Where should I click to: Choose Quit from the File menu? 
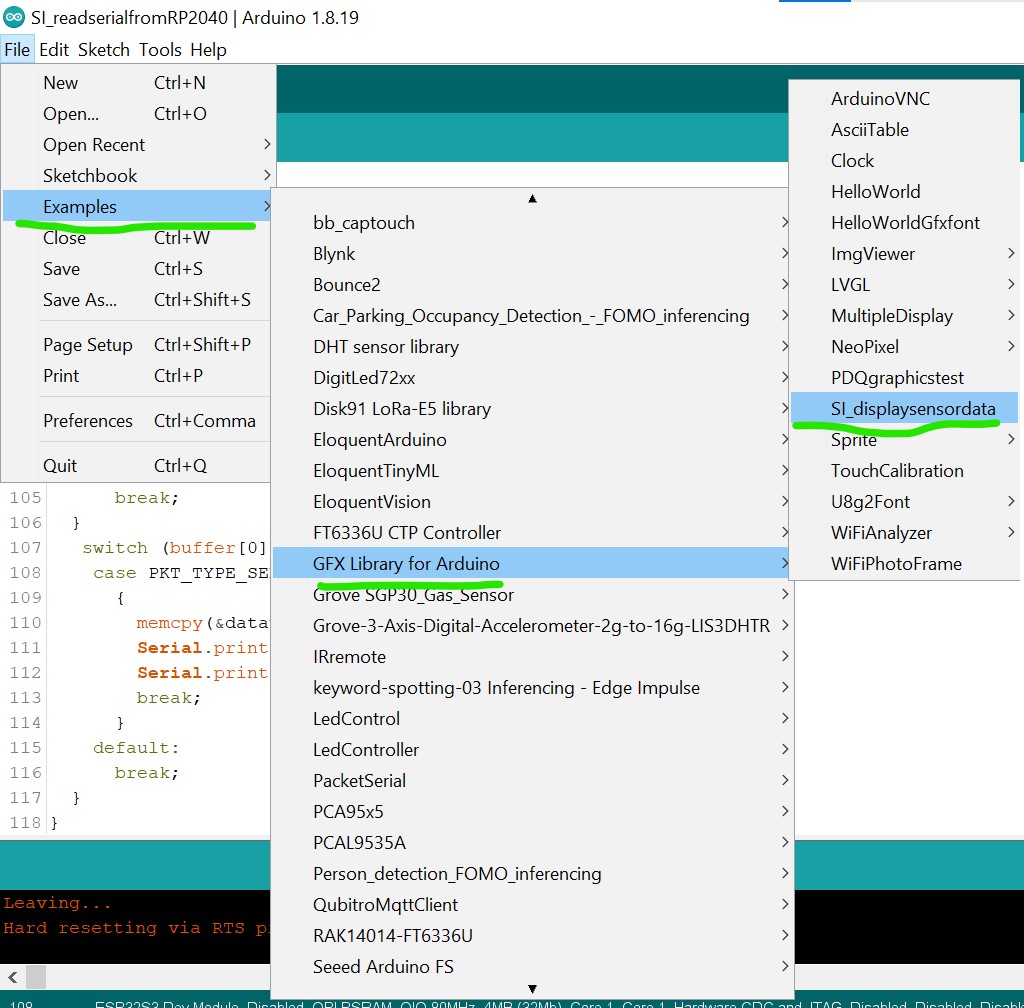[136, 465]
